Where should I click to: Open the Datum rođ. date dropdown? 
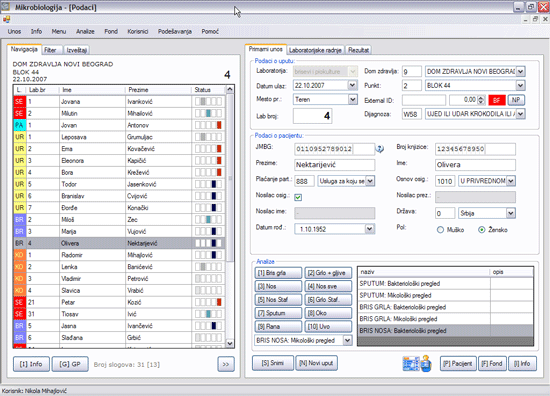pos(369,229)
